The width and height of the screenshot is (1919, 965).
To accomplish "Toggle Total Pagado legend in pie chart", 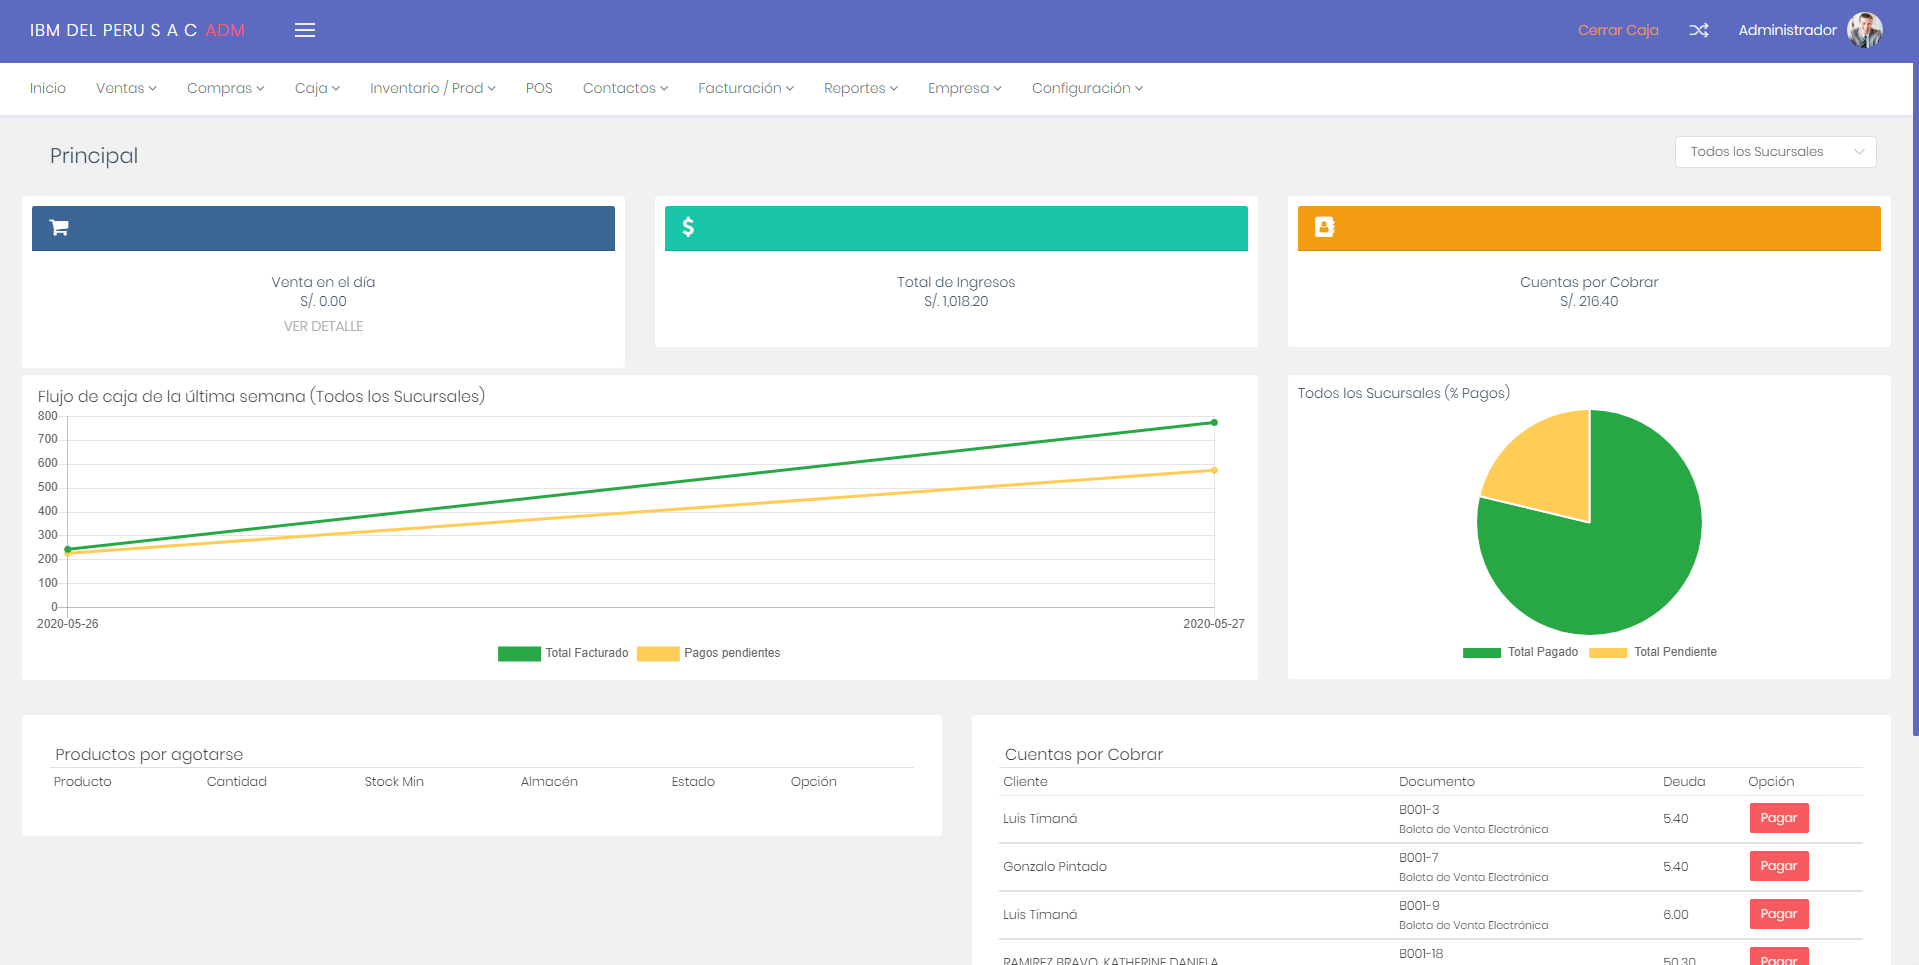I will (1520, 652).
